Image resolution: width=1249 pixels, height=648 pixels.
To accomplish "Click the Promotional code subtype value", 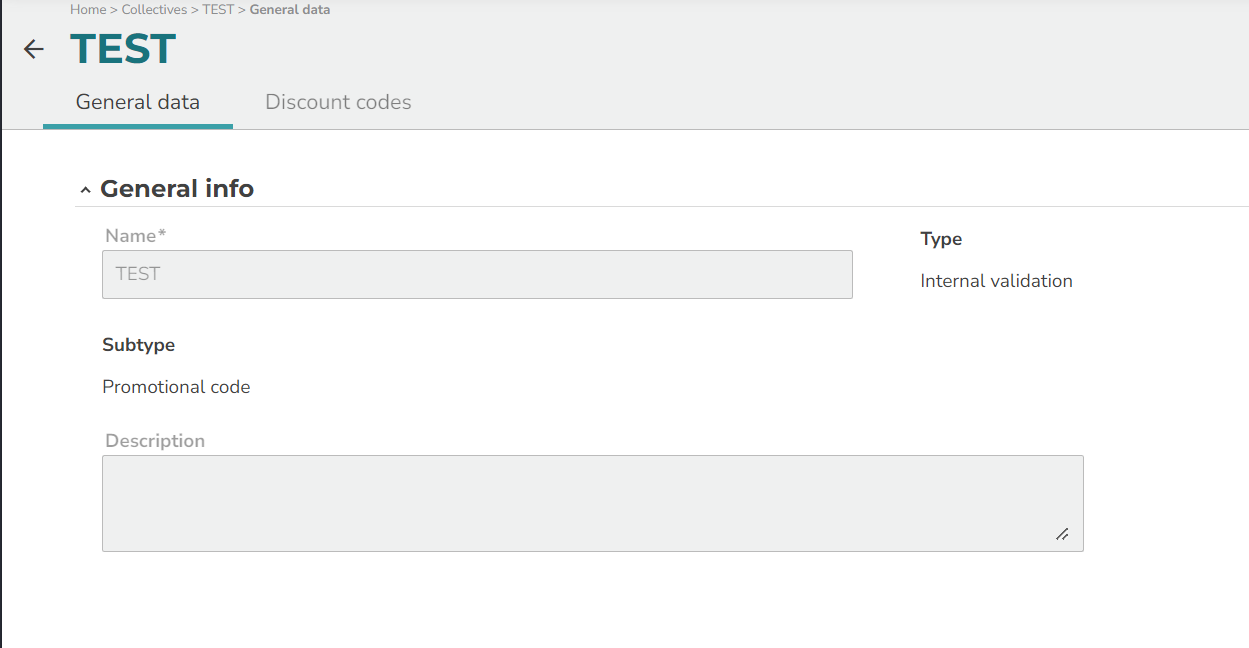I will 176,387.
